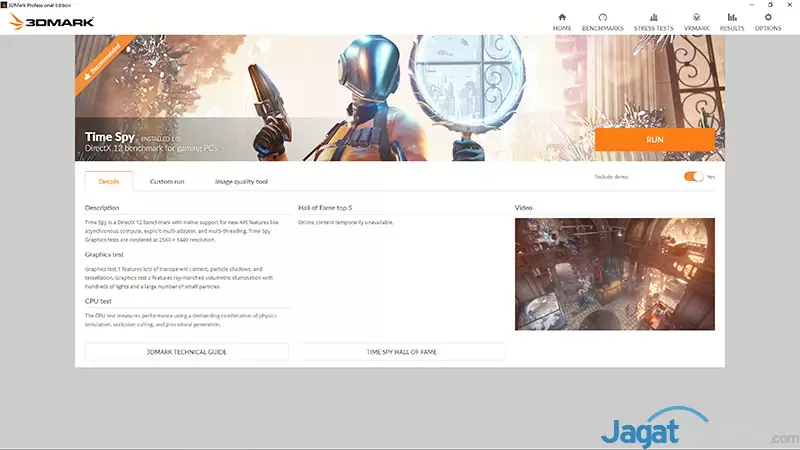The height and width of the screenshot is (450, 800).
Task: Toggle the Include demo switch
Action: 693,177
